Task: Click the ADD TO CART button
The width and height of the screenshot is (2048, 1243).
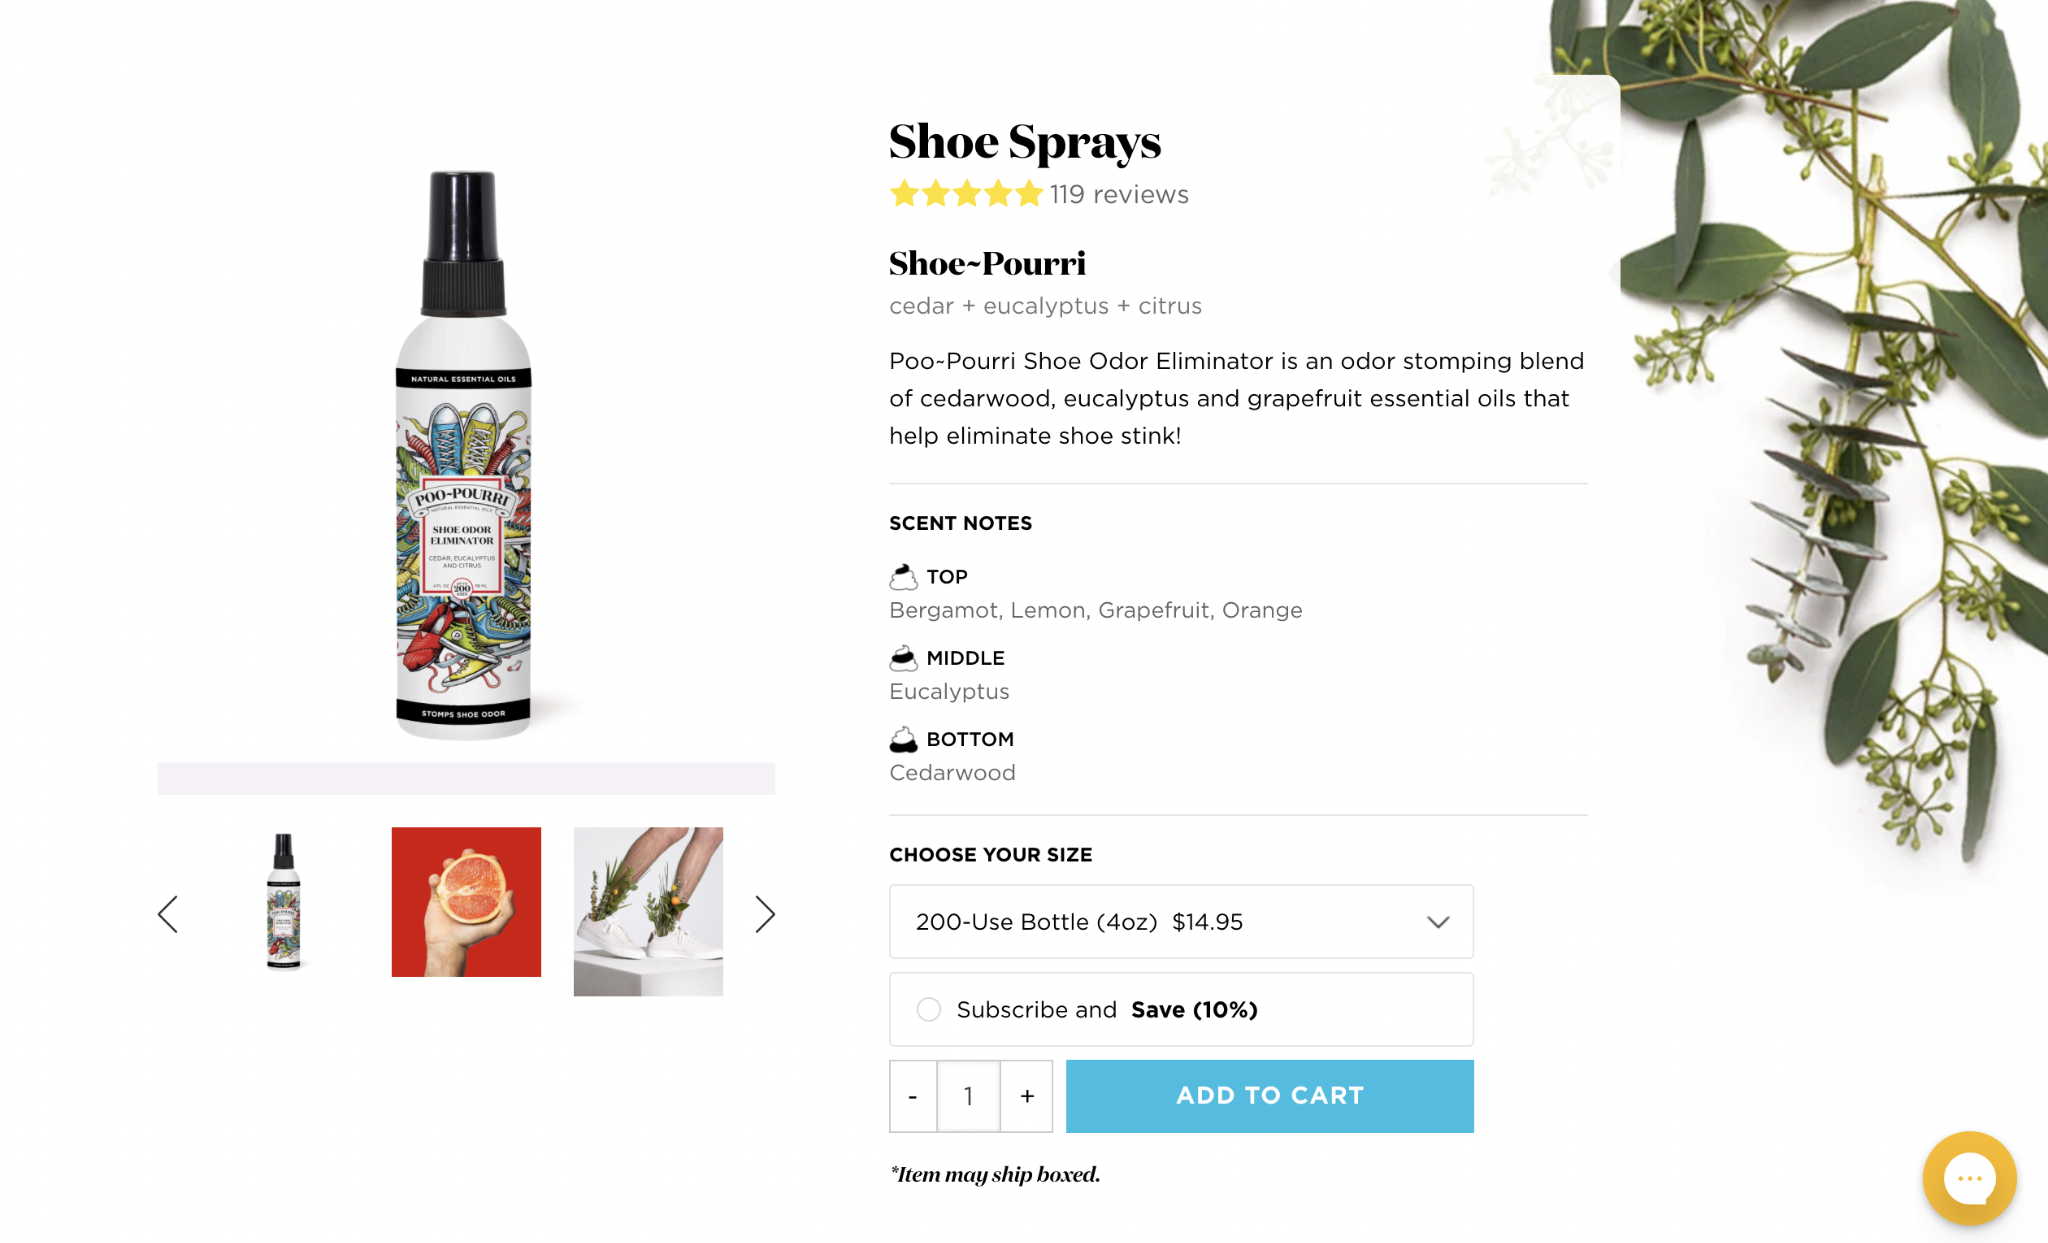Action: (1270, 1096)
